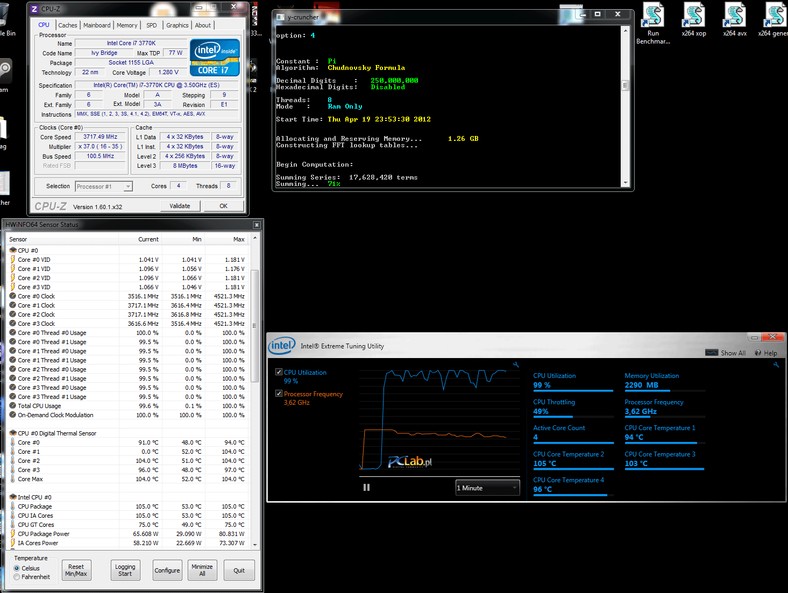Switch to the Memory tab in CPU-Z
Screen dimensions: 788x593
[x=127, y=25]
